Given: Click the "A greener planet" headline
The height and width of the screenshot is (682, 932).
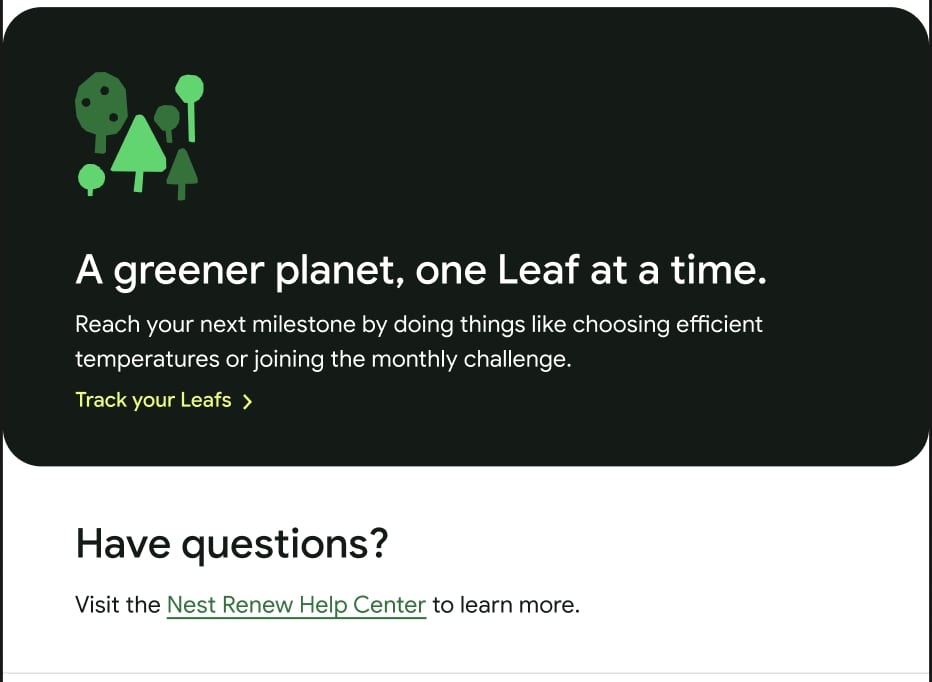Looking at the screenshot, I should click(x=420, y=271).
